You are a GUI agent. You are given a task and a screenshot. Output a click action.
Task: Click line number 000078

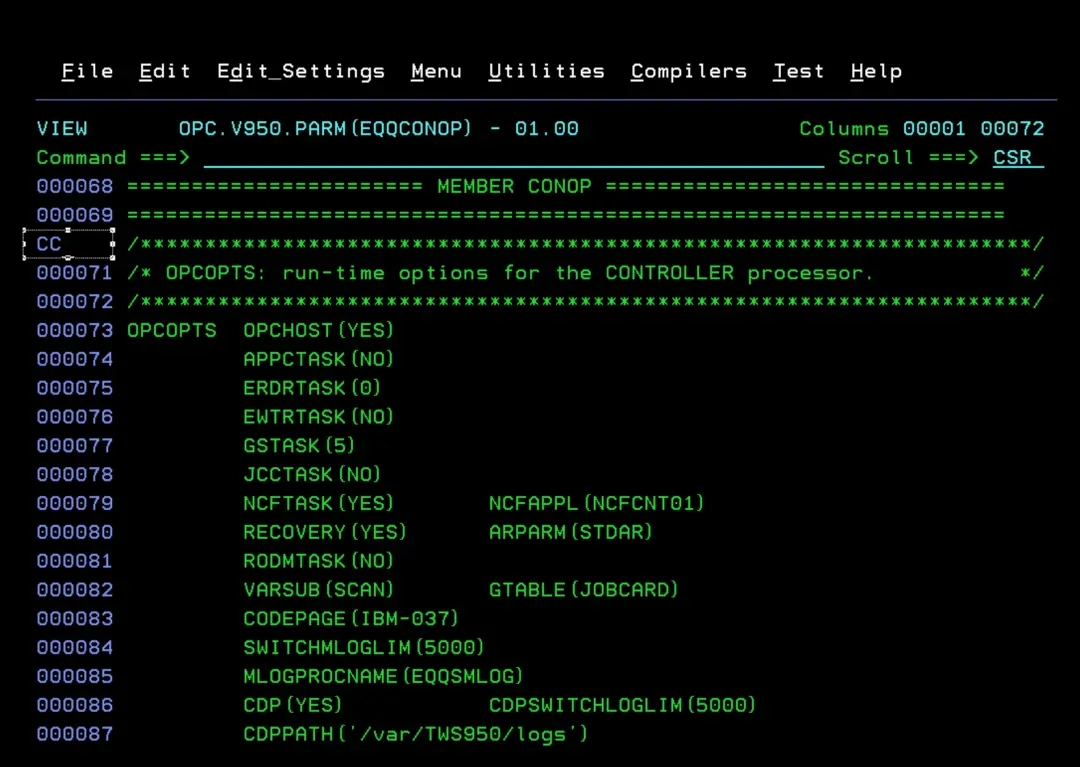pos(74,475)
